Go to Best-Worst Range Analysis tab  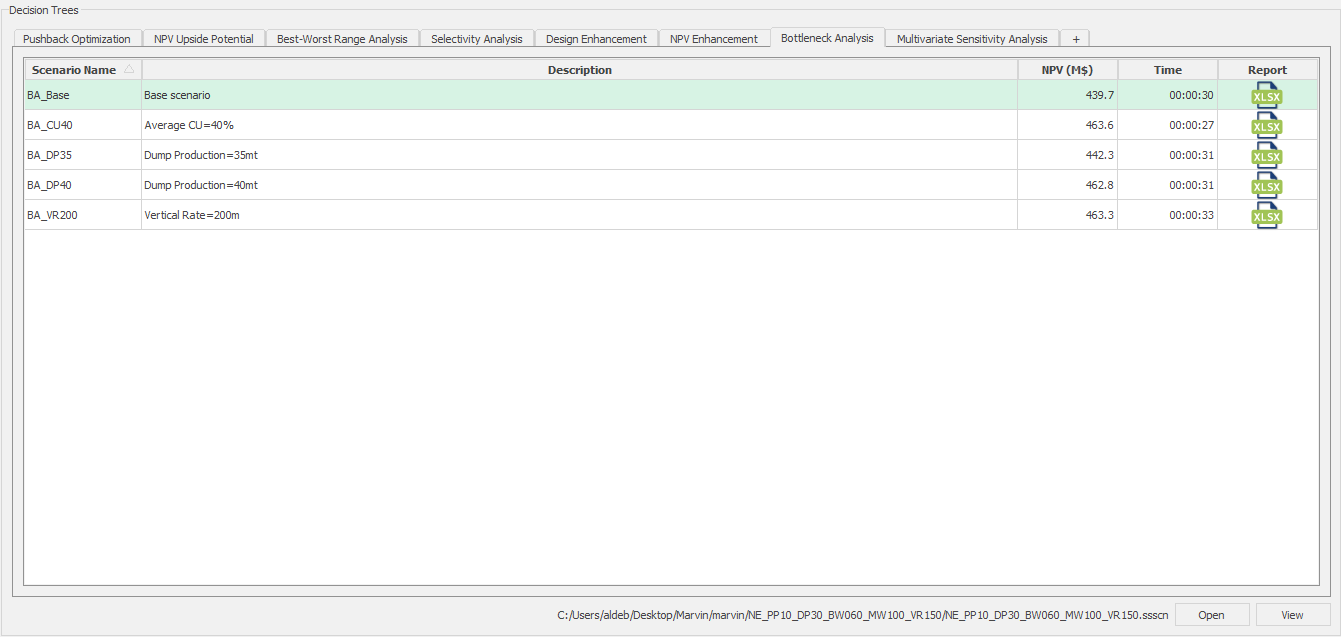pyautogui.click(x=342, y=39)
